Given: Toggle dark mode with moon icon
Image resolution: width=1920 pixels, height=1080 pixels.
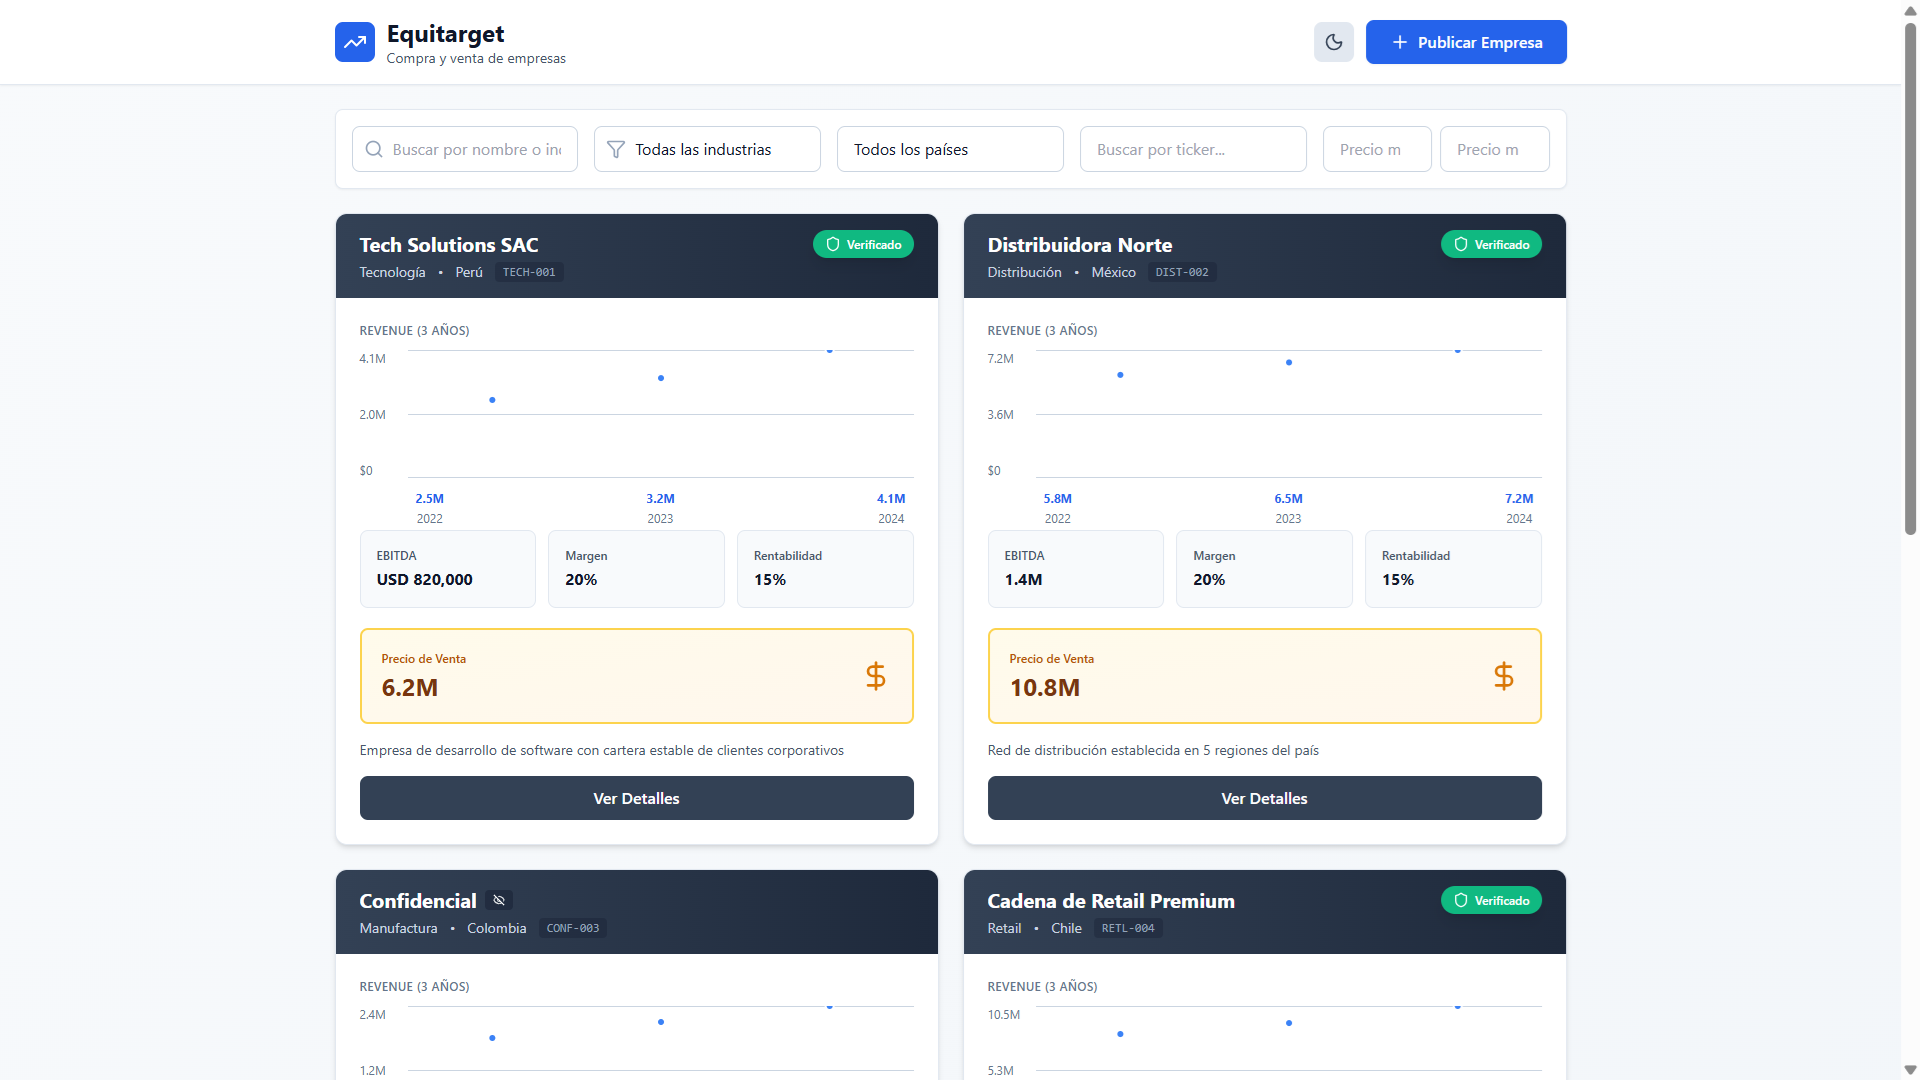Looking at the screenshot, I should (1333, 42).
